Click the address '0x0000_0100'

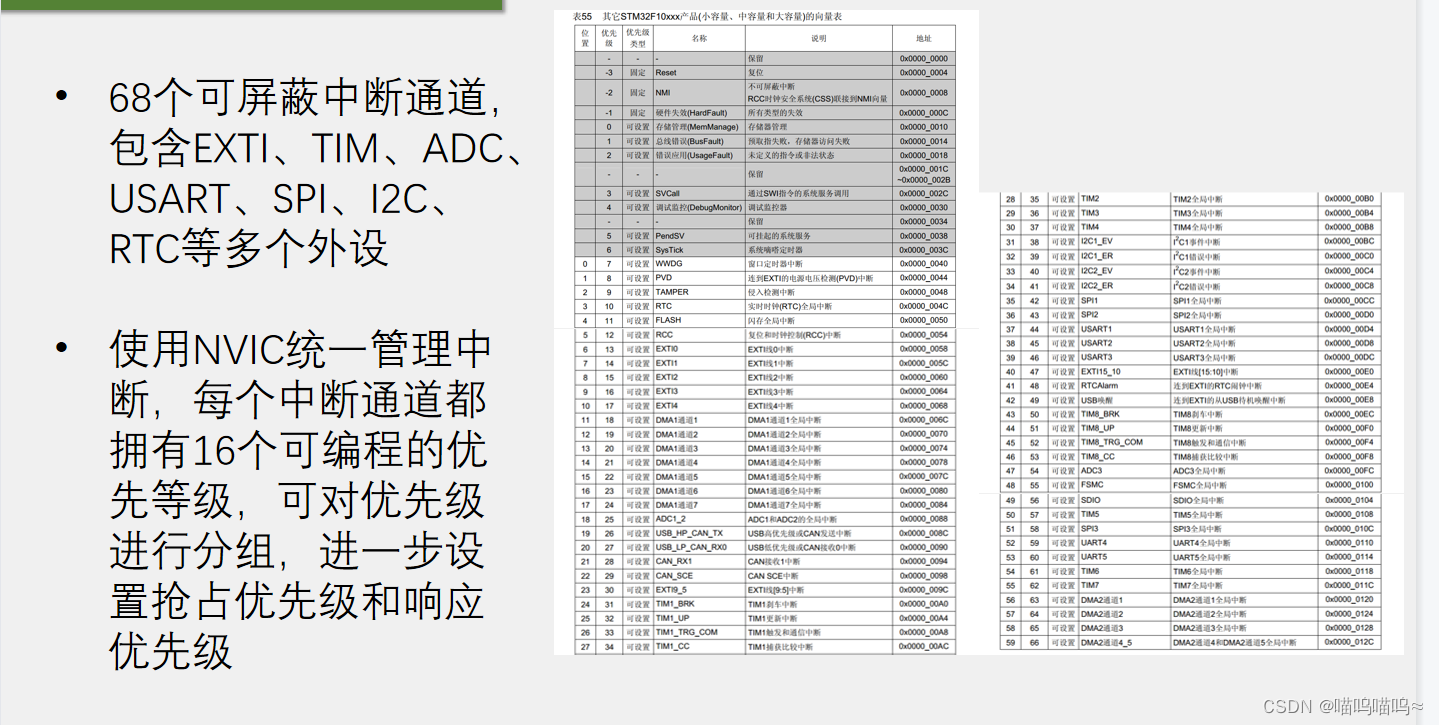1349,485
